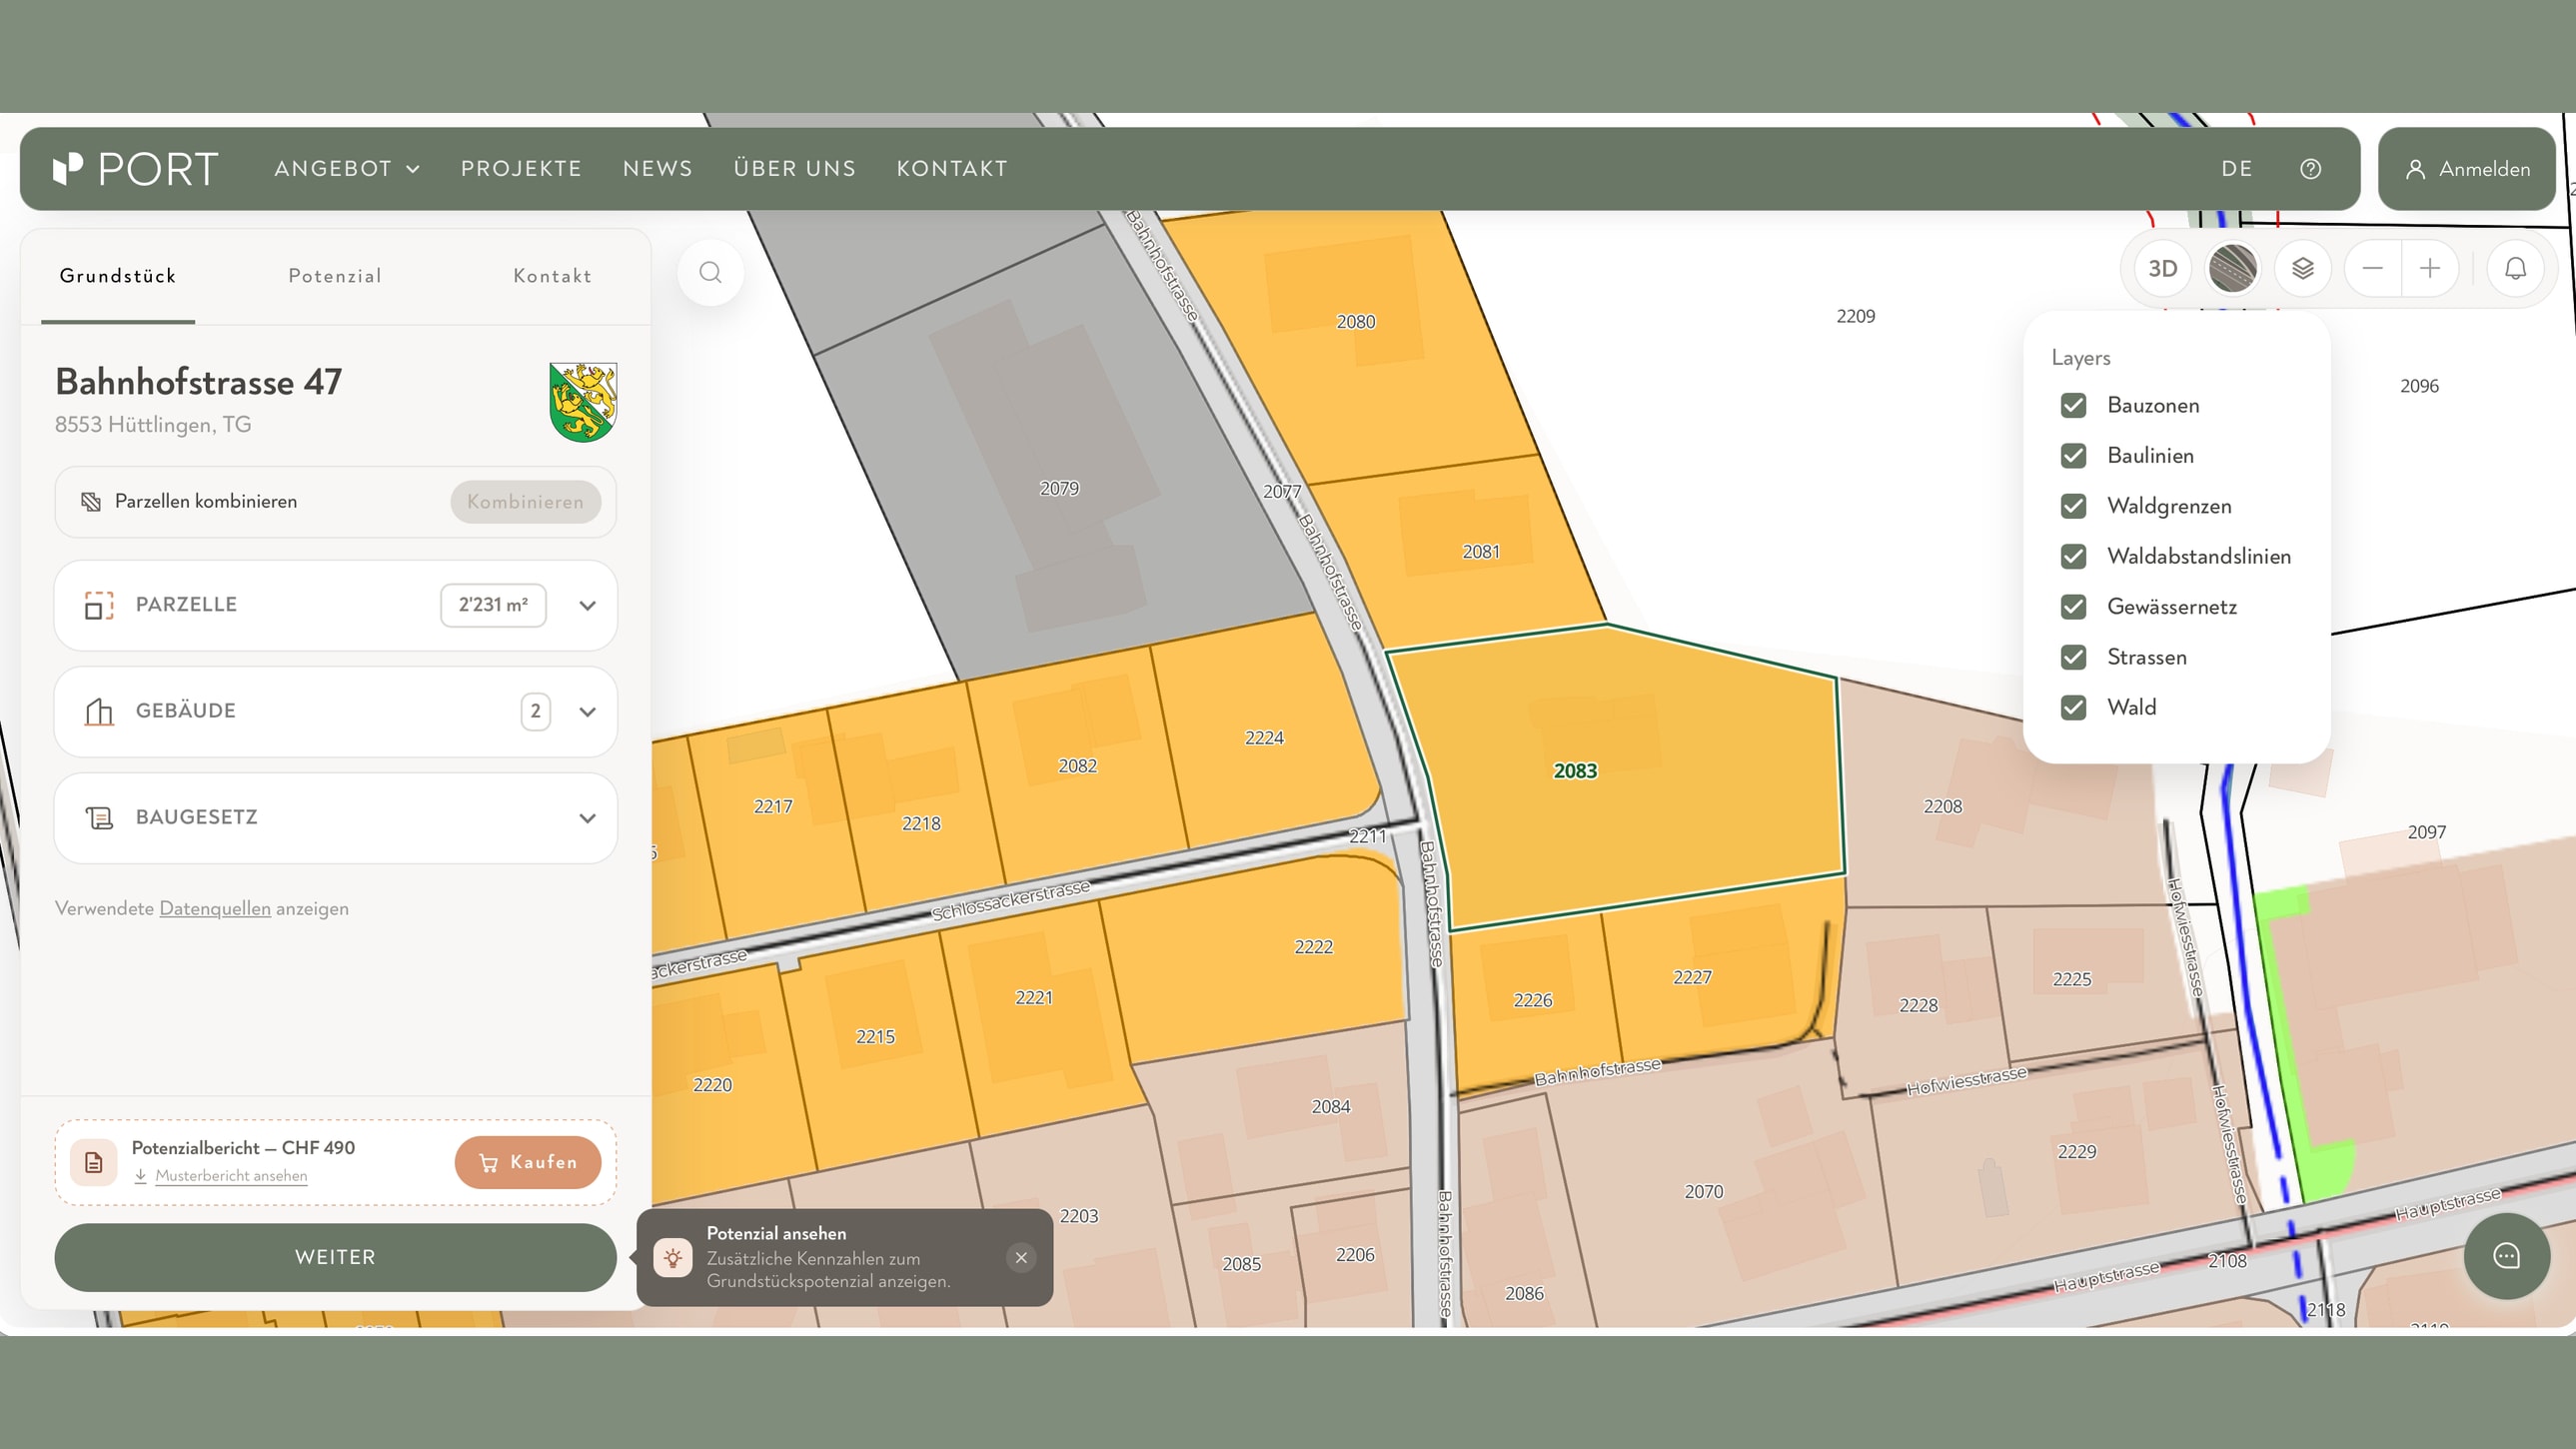Viewport: 2576px width, 1449px height.
Task: Uncheck the Bauzonen layer
Action: [x=2074, y=406]
